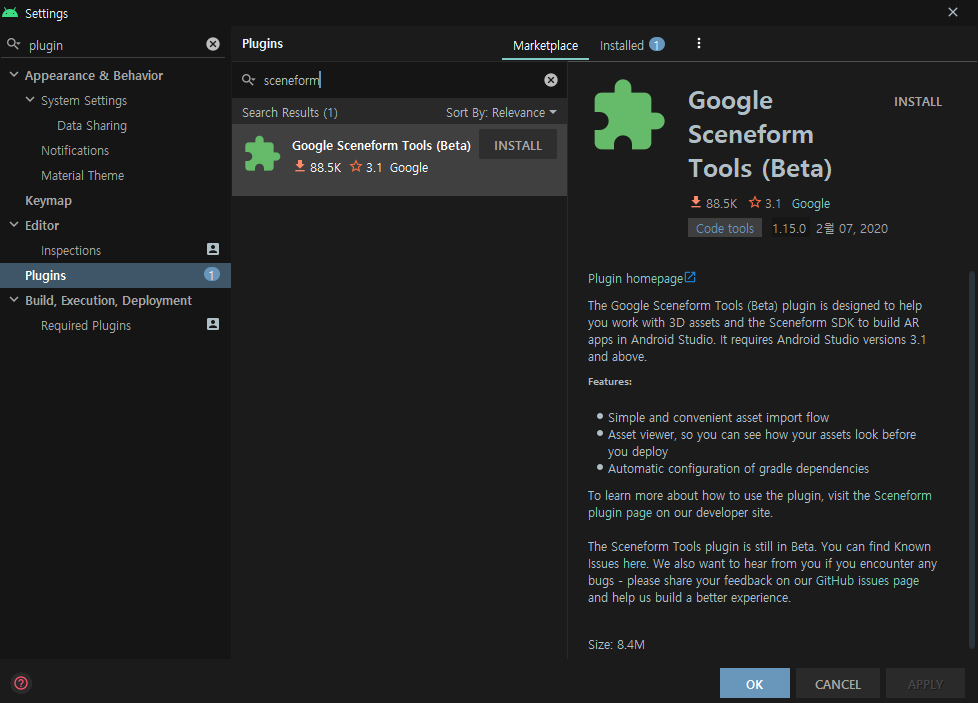Click the Inspections project-profile icon
Screen dimensions: 978x703
pyautogui.click(x=213, y=249)
